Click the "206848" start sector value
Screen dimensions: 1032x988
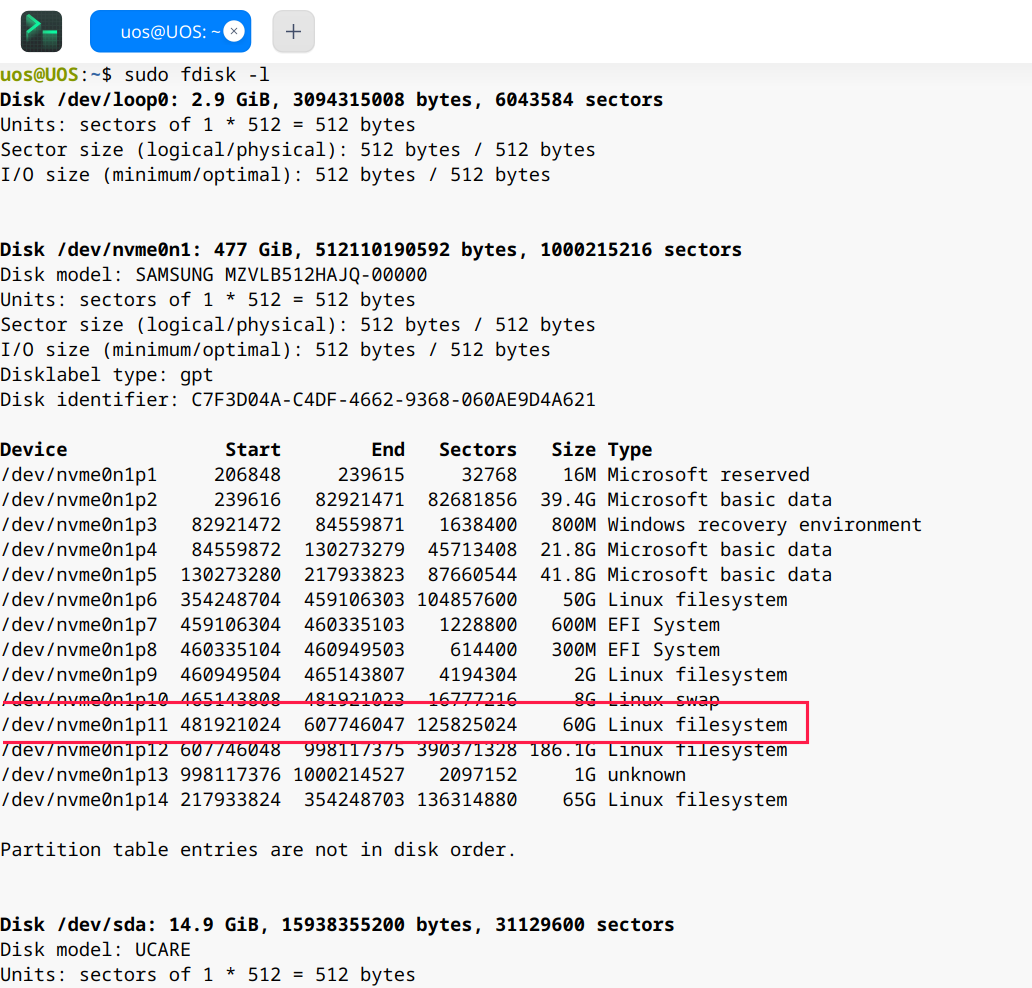point(247,475)
